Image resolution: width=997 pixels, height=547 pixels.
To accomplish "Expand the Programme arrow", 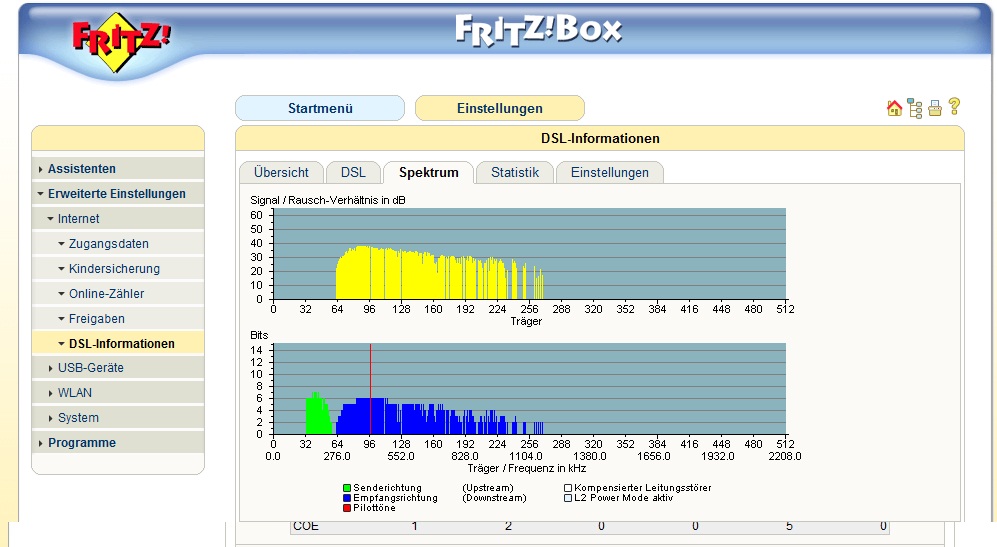I will click(40, 443).
